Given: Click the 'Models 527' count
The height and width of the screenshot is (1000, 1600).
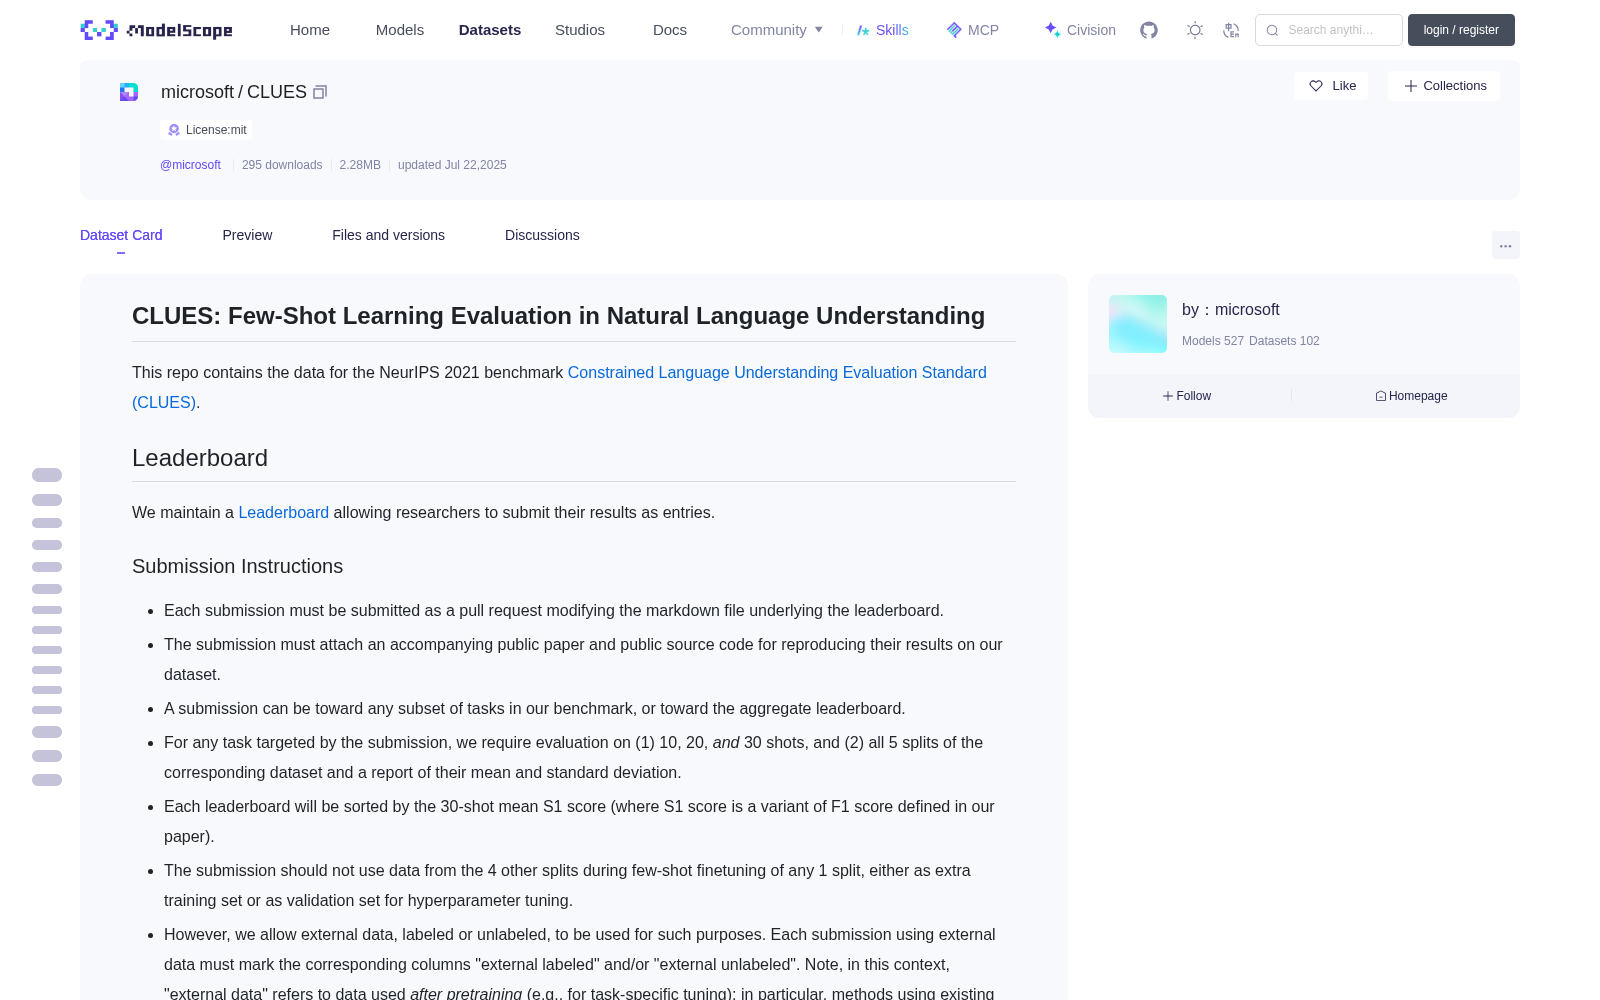Looking at the screenshot, I should (x=1213, y=341).
